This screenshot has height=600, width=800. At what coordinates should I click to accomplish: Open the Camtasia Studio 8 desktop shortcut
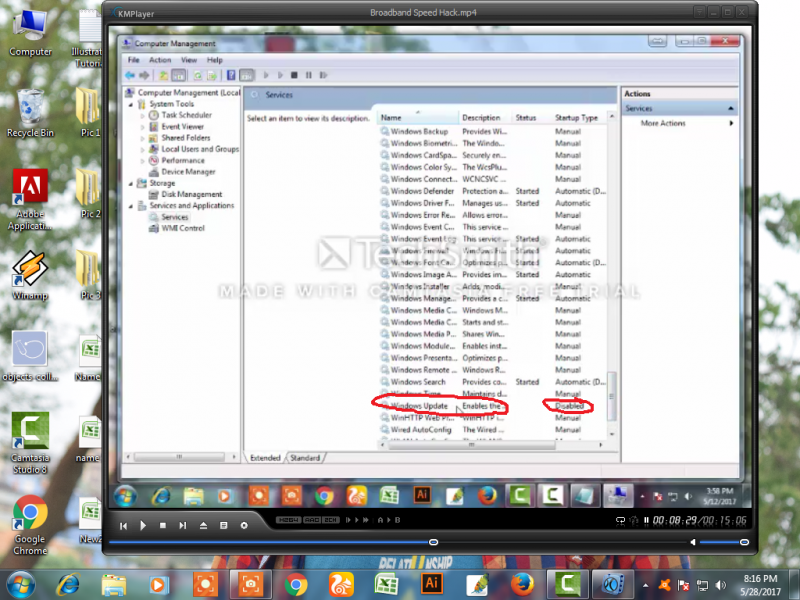30,443
